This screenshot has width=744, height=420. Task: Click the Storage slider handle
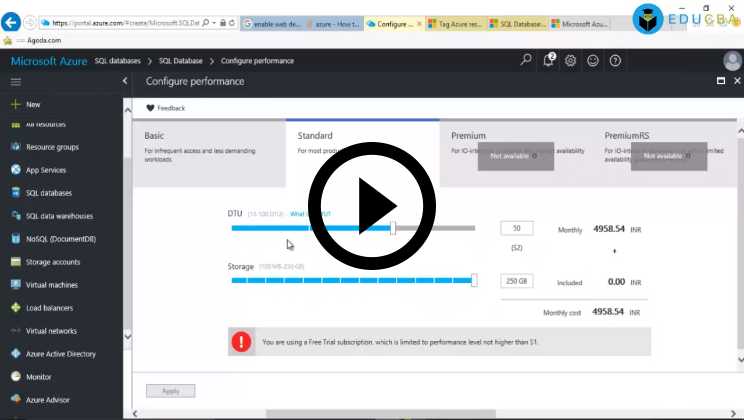point(474,280)
